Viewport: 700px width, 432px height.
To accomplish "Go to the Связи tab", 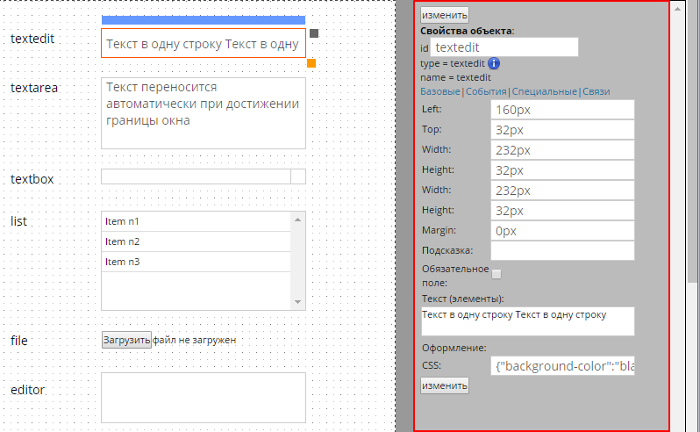I will click(x=596, y=92).
